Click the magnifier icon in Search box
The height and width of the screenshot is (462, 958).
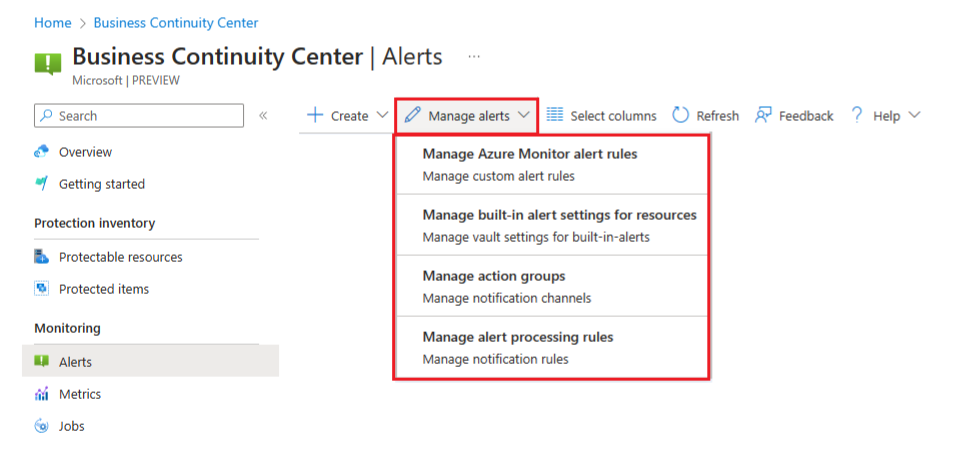click(x=46, y=116)
